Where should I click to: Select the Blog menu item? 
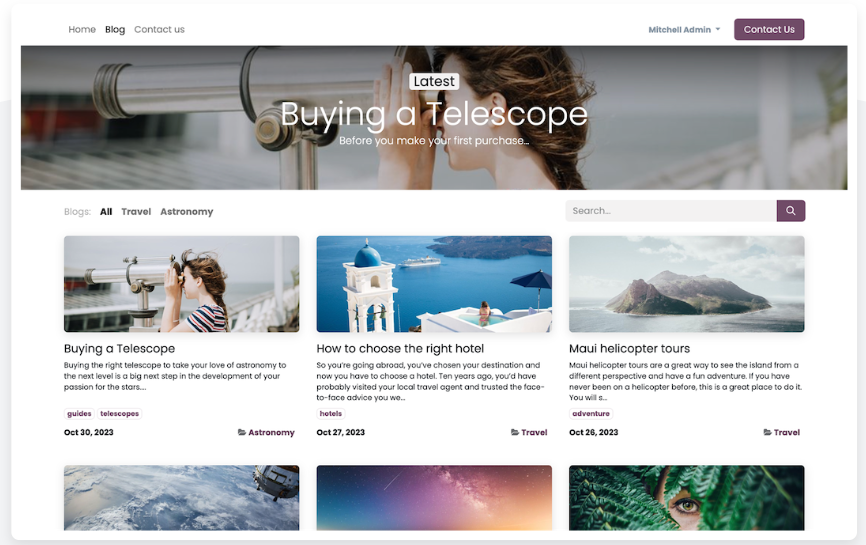115,29
